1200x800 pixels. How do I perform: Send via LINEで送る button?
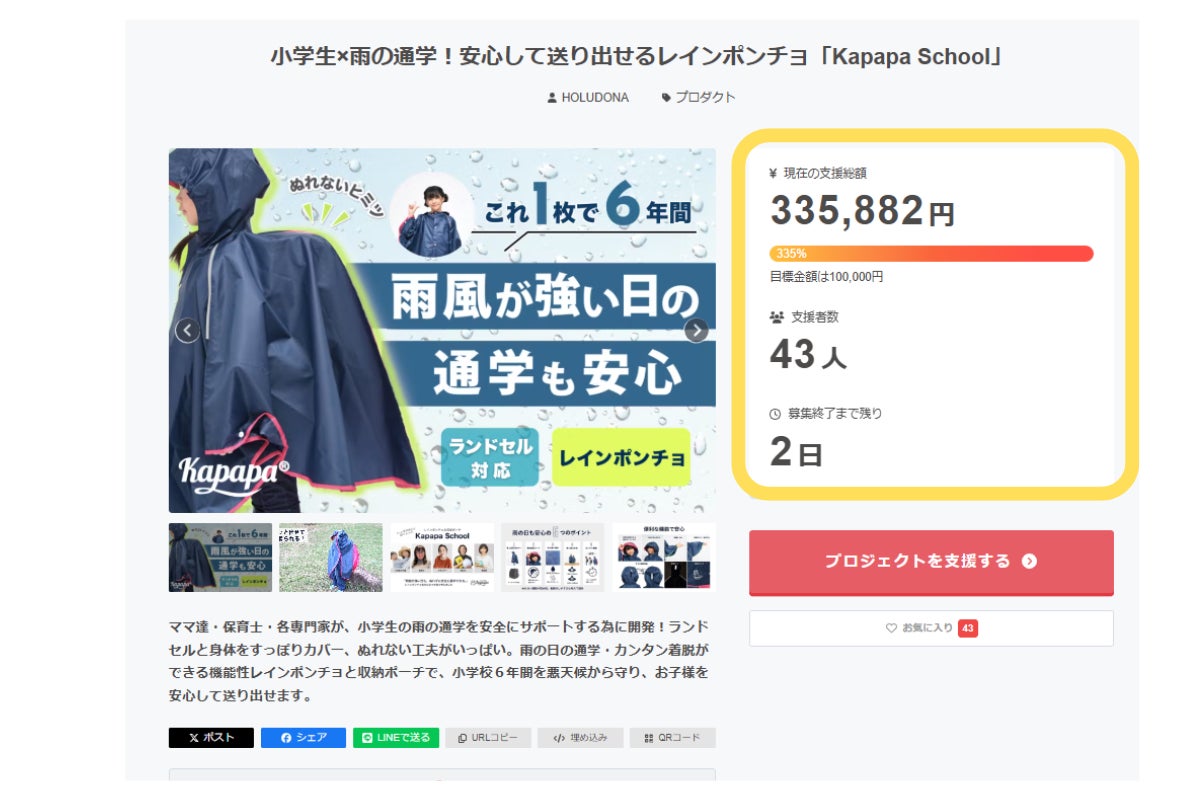pyautogui.click(x=396, y=738)
